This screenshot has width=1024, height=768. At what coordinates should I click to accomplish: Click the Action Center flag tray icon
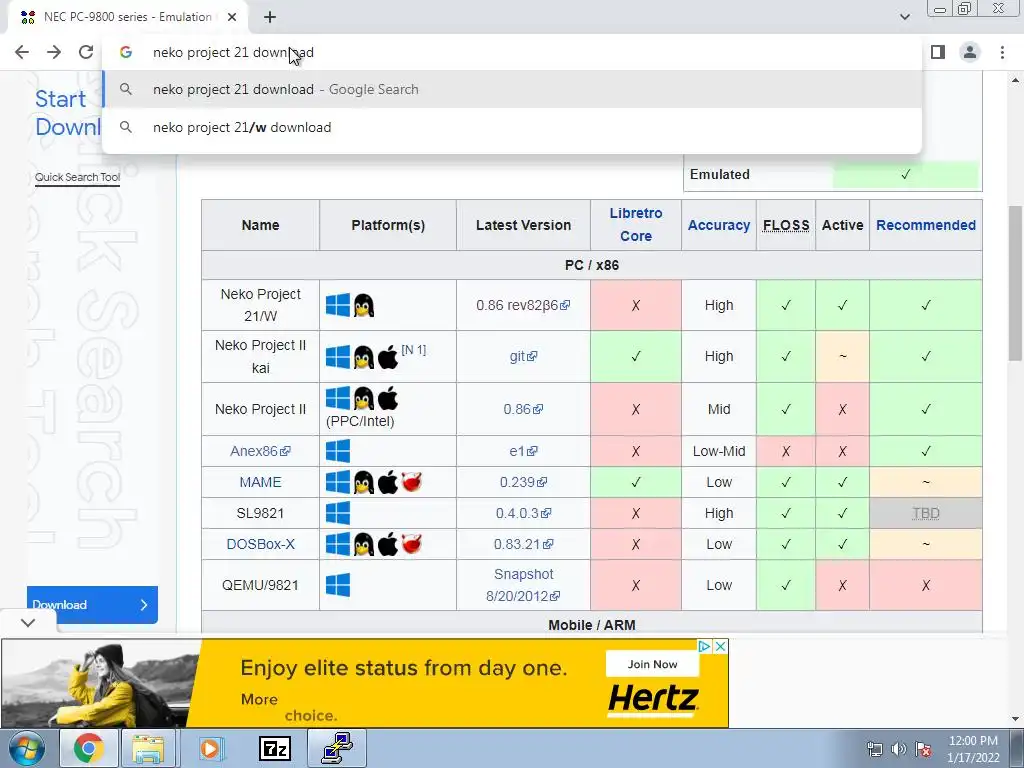click(x=923, y=749)
